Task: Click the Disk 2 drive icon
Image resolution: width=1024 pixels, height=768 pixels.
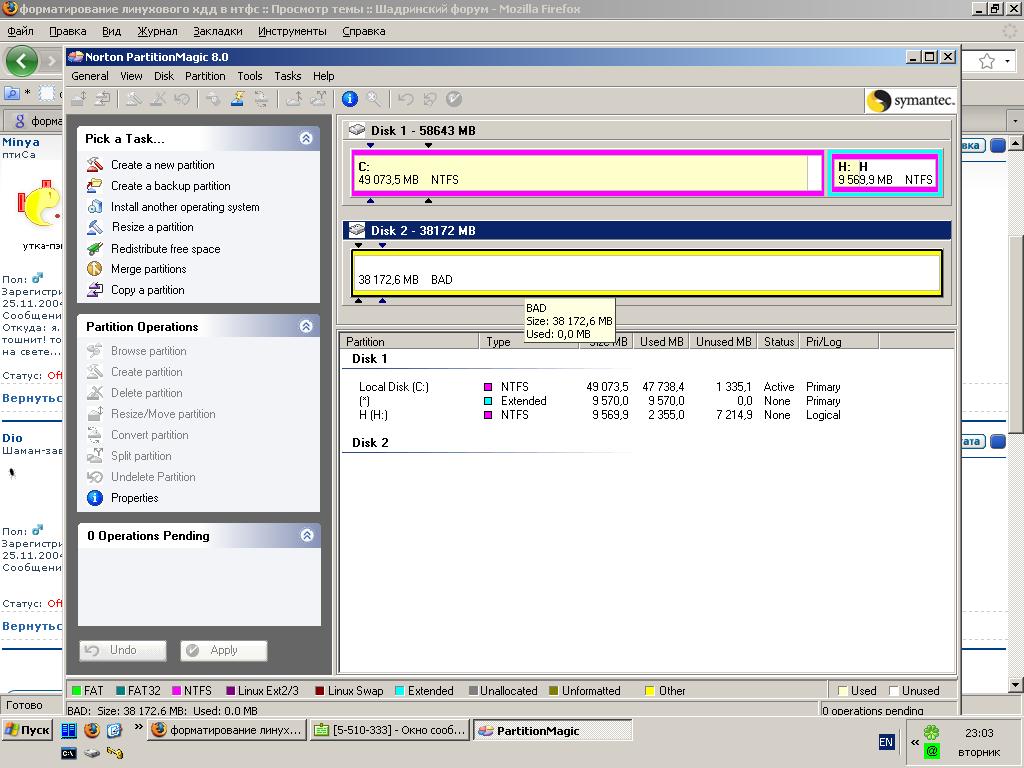Action: [x=357, y=230]
